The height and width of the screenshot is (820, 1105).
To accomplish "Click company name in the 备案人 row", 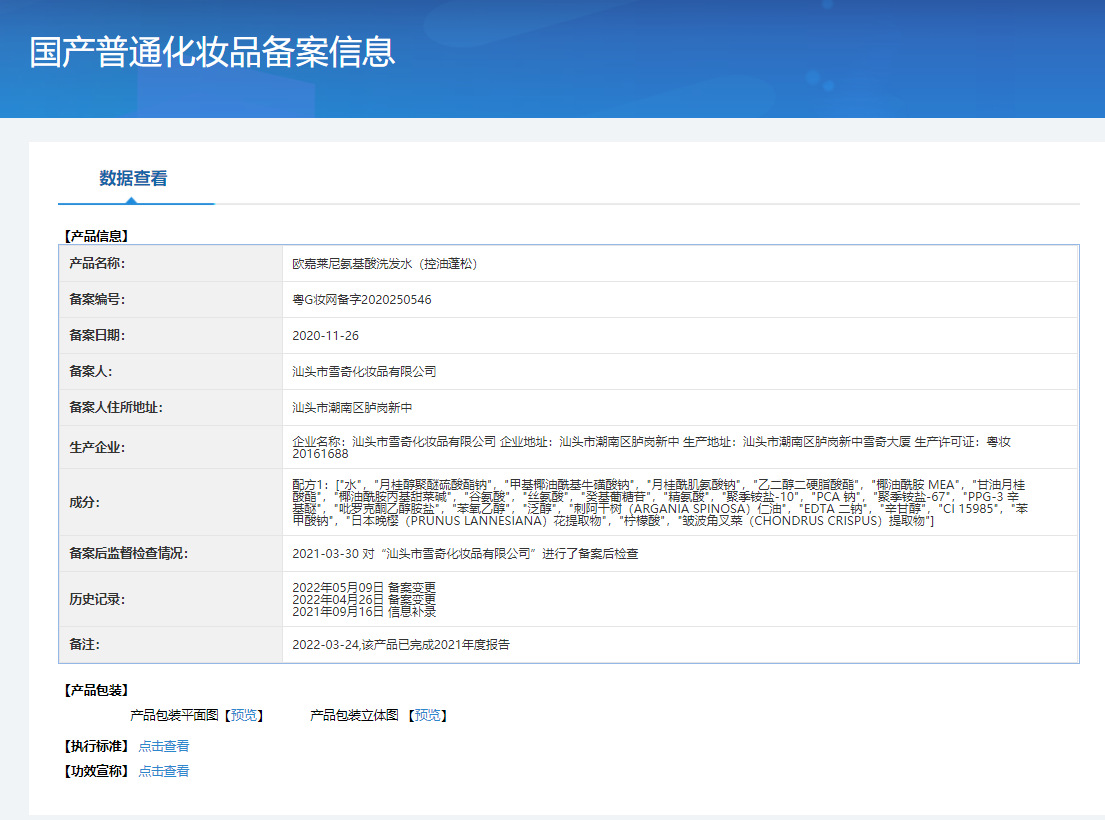I will tap(364, 371).
